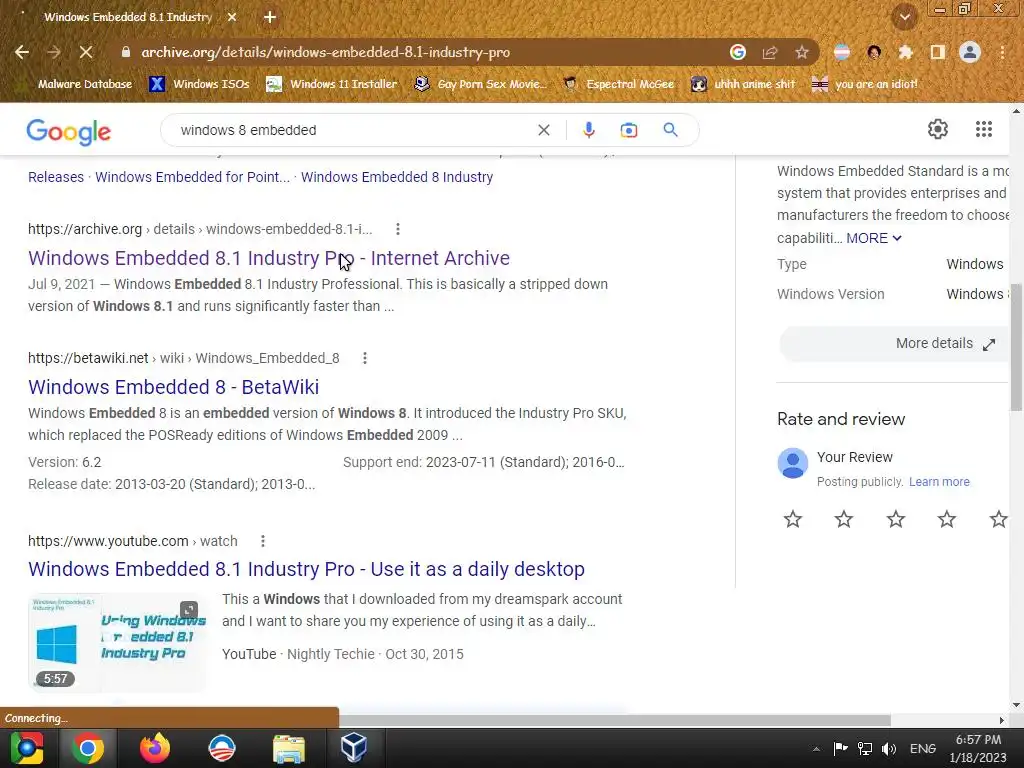Click the forward navigation arrow
The image size is (1024, 768).
[x=54, y=52]
